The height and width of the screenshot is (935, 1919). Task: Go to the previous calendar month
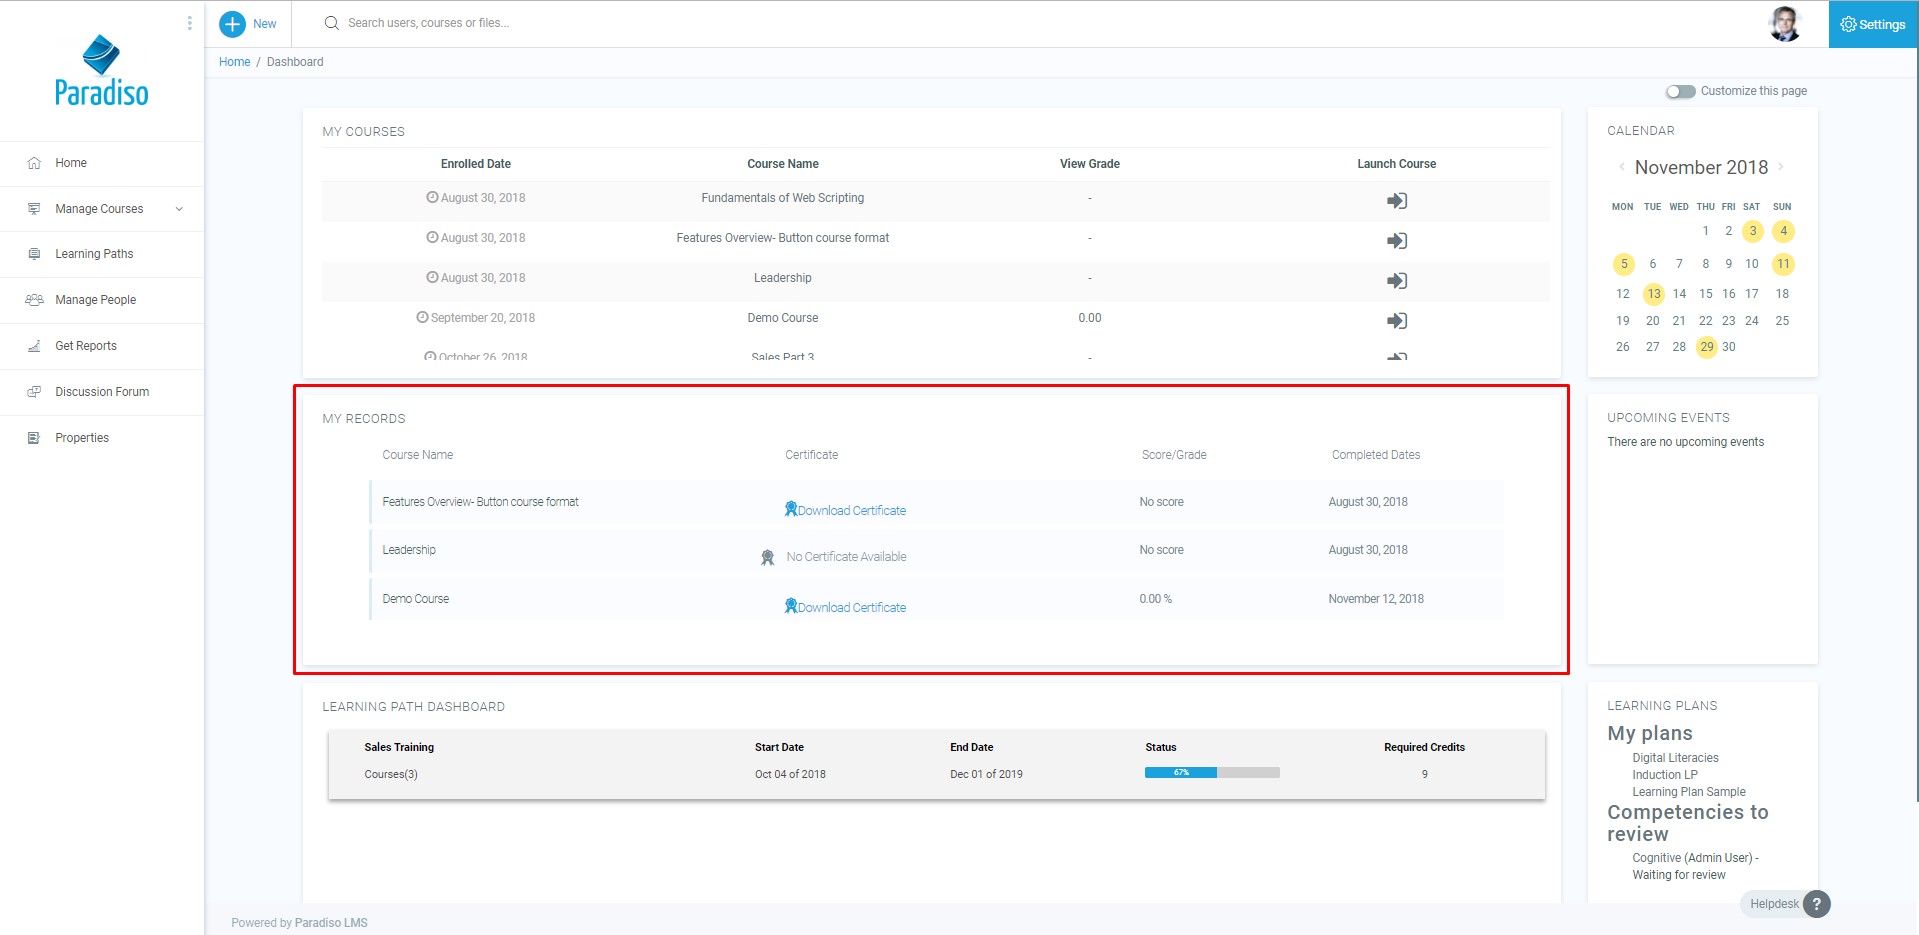(1621, 167)
